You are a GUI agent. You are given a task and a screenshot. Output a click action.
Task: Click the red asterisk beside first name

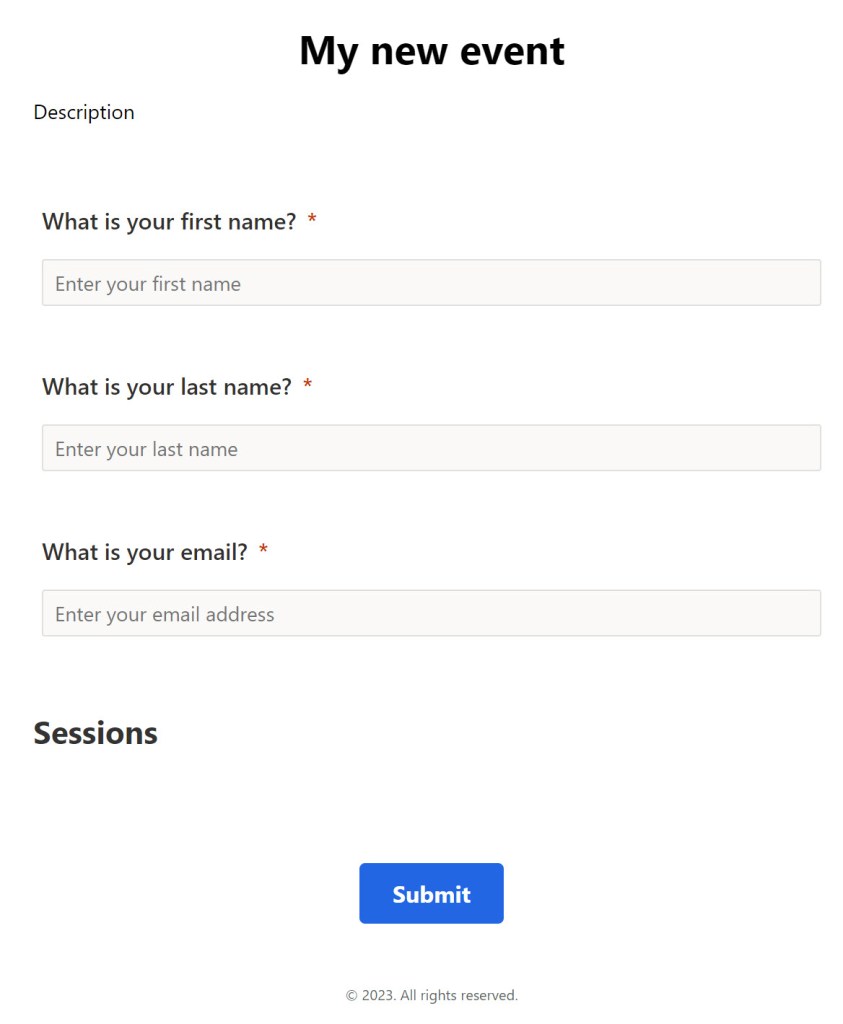(x=312, y=220)
